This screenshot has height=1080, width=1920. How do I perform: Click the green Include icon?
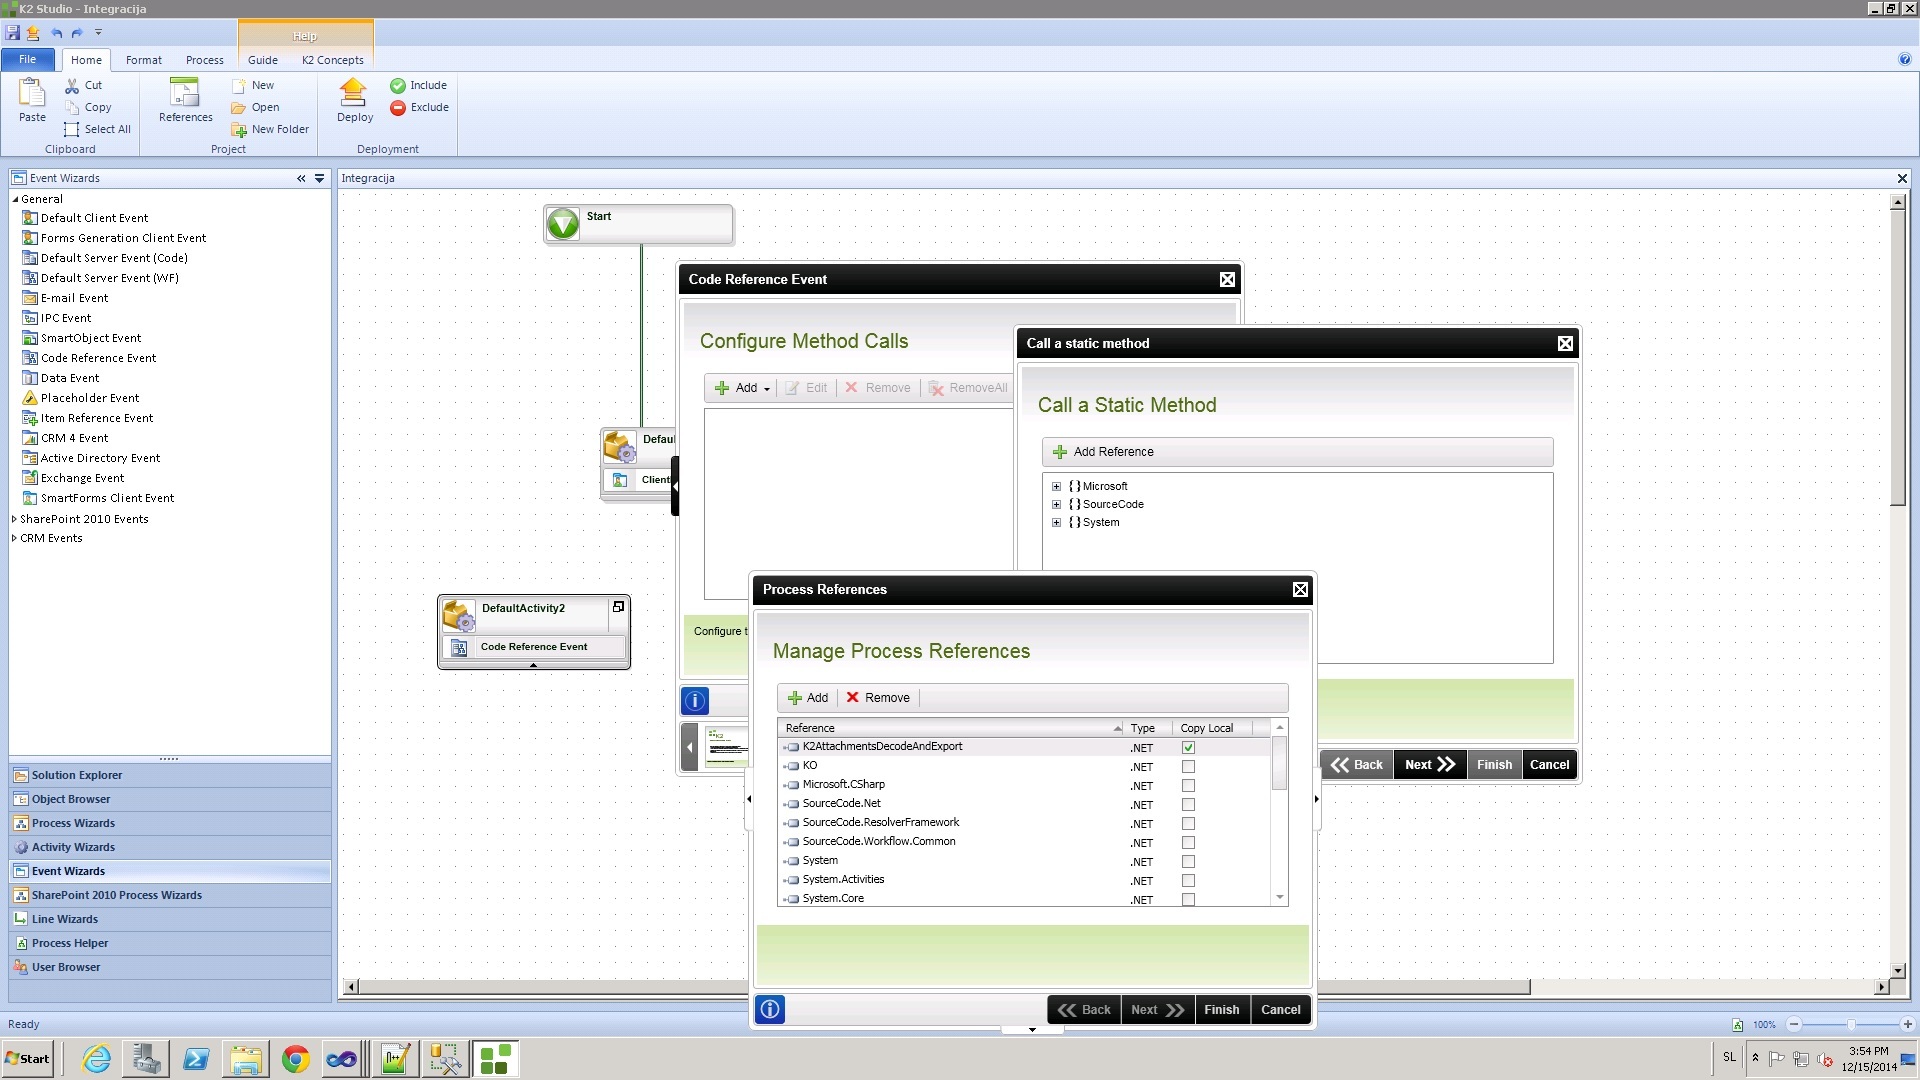pos(398,86)
